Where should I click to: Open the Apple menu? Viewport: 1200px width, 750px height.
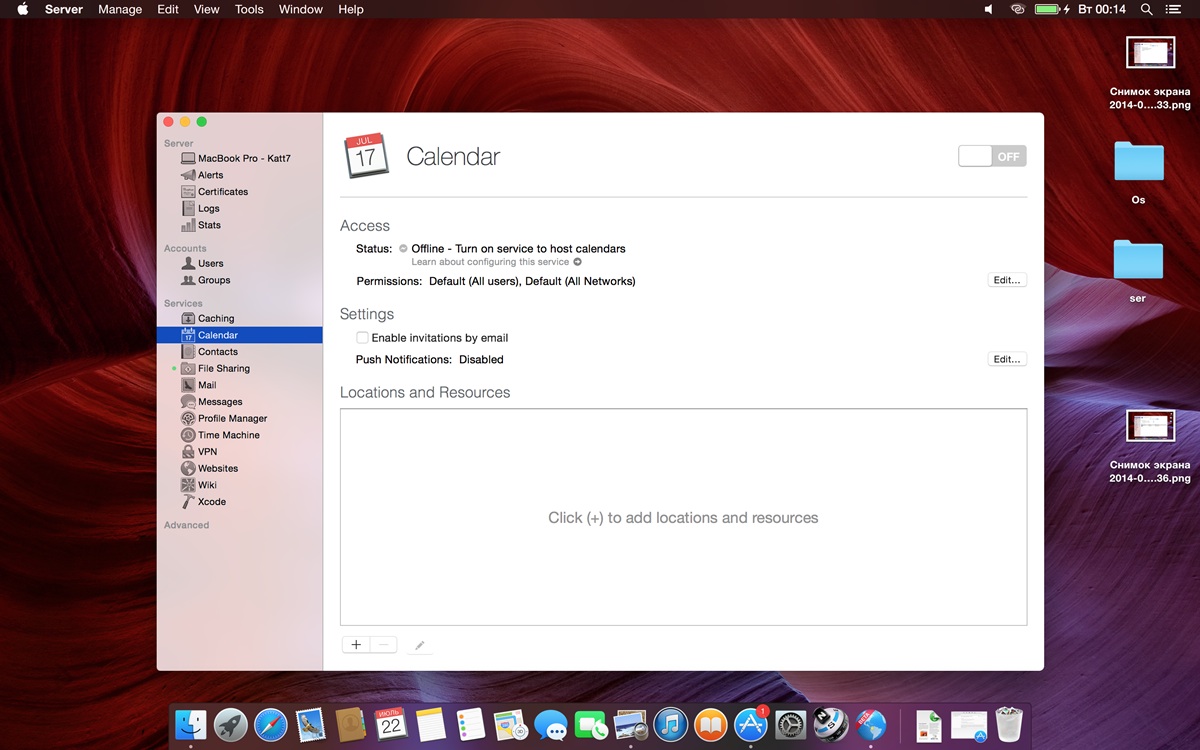click(x=22, y=9)
